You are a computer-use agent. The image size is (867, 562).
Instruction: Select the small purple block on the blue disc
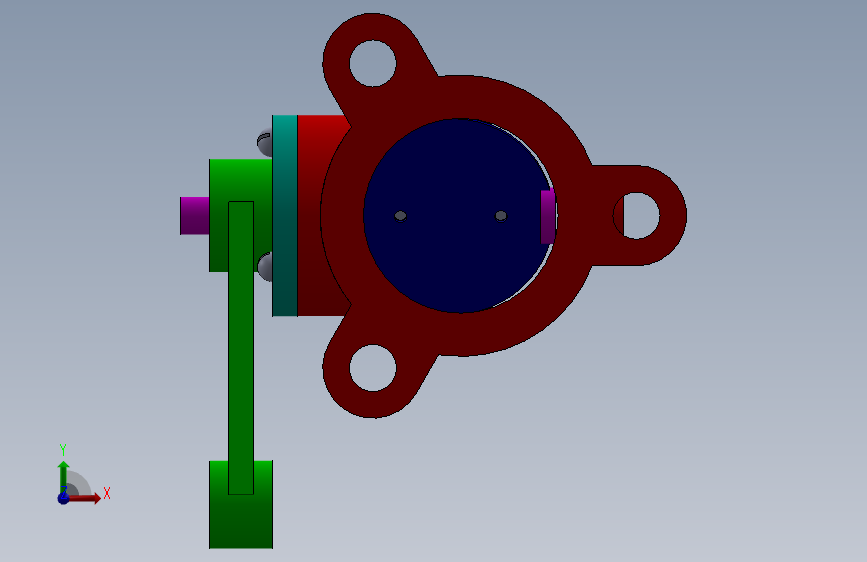point(548,216)
